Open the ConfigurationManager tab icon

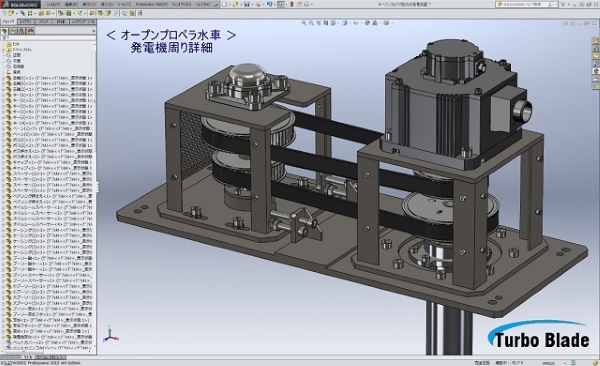(x=22, y=31)
